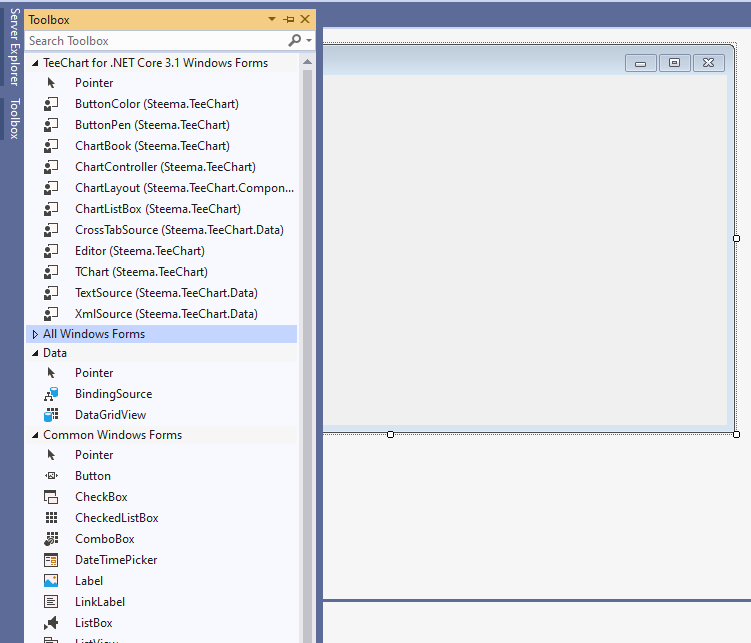Open the Server Explorer side tab

point(14,46)
